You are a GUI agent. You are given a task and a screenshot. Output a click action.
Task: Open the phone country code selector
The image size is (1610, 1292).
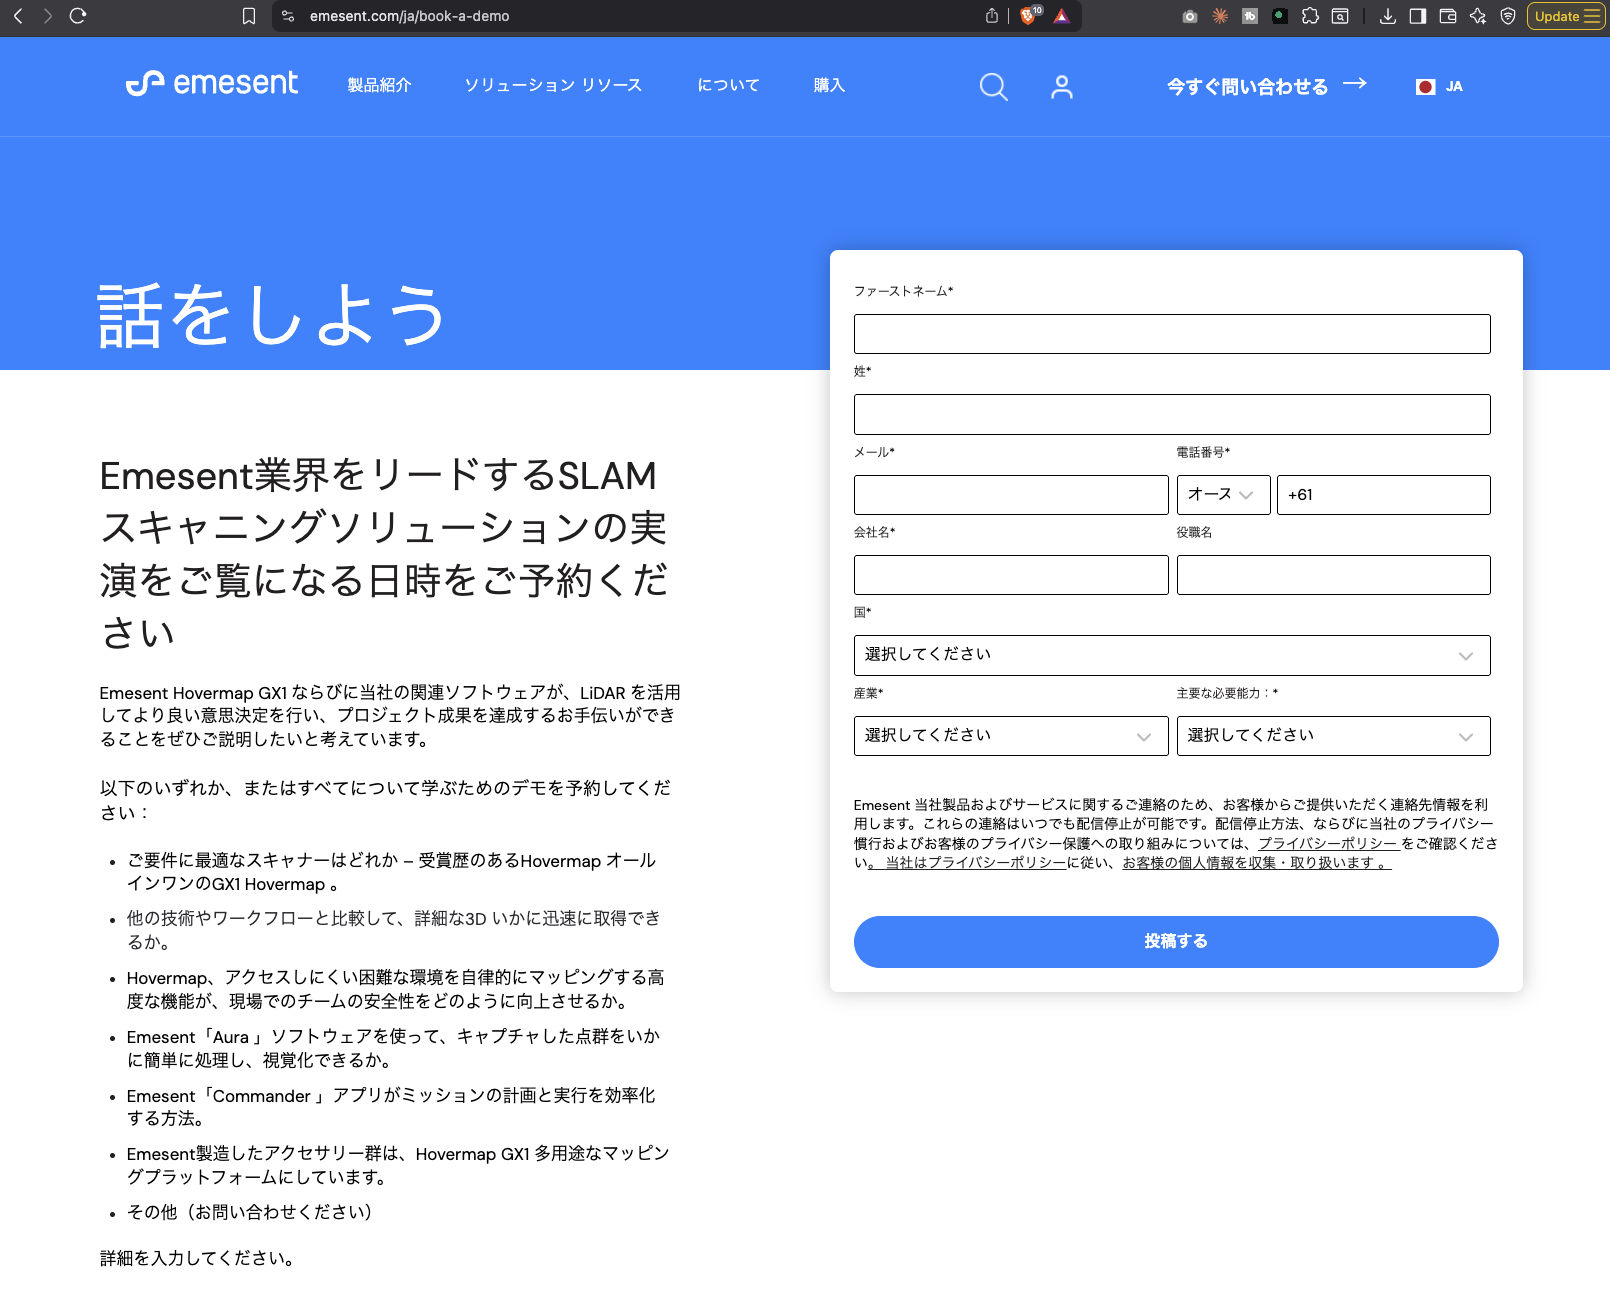(x=1223, y=495)
